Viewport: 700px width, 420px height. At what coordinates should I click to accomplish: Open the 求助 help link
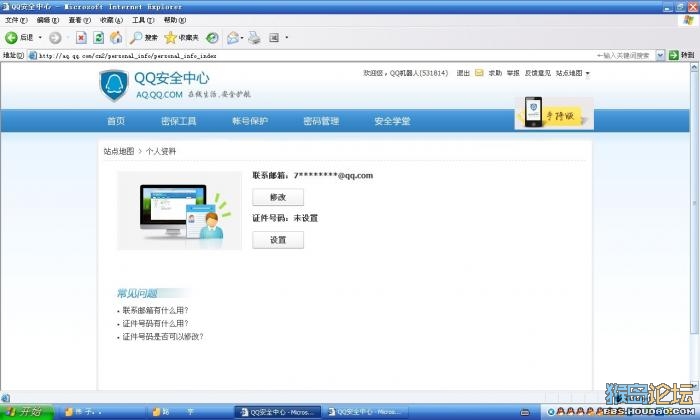[x=495, y=73]
